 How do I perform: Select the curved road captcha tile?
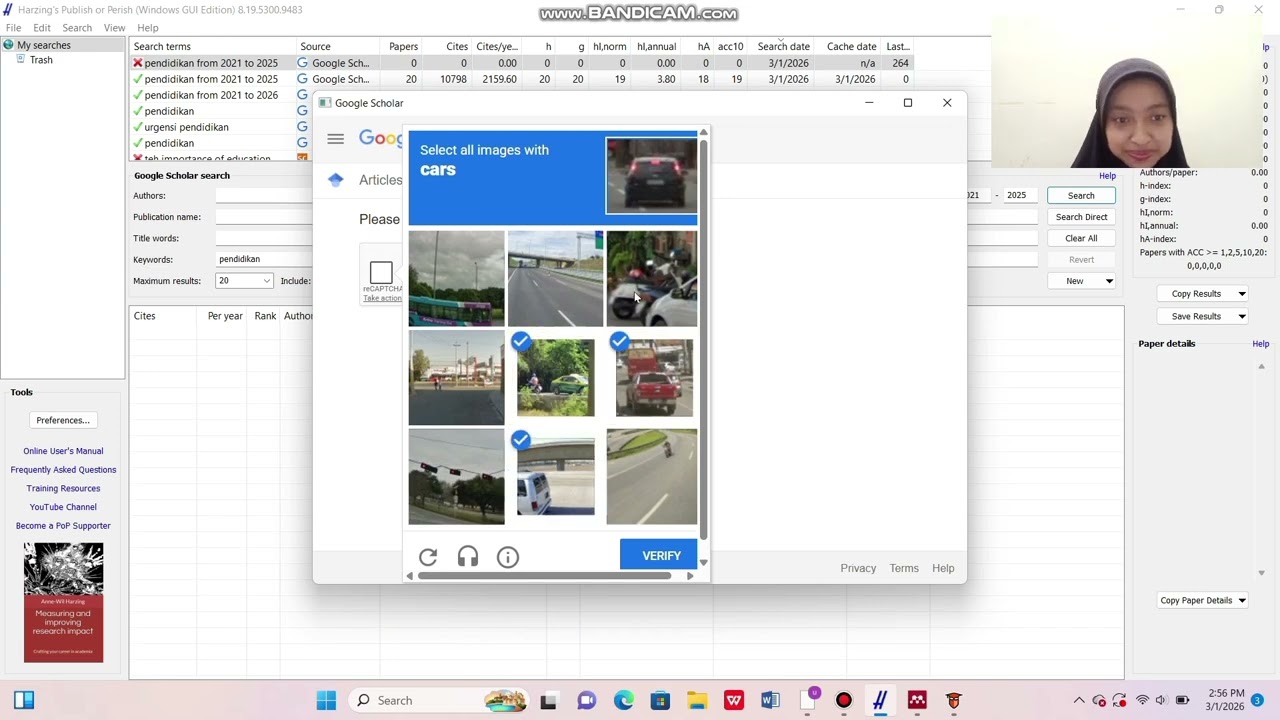pos(652,477)
